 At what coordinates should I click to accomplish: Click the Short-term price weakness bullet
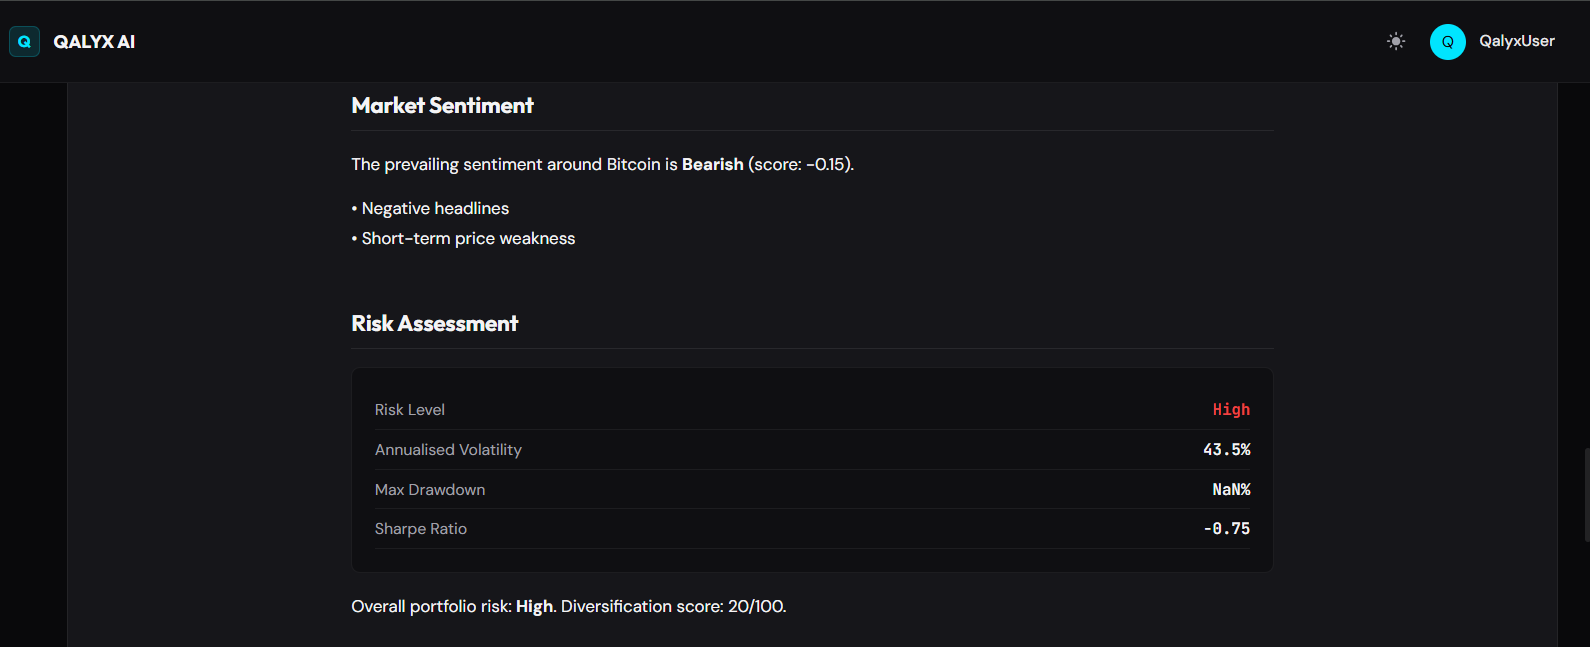click(x=463, y=238)
